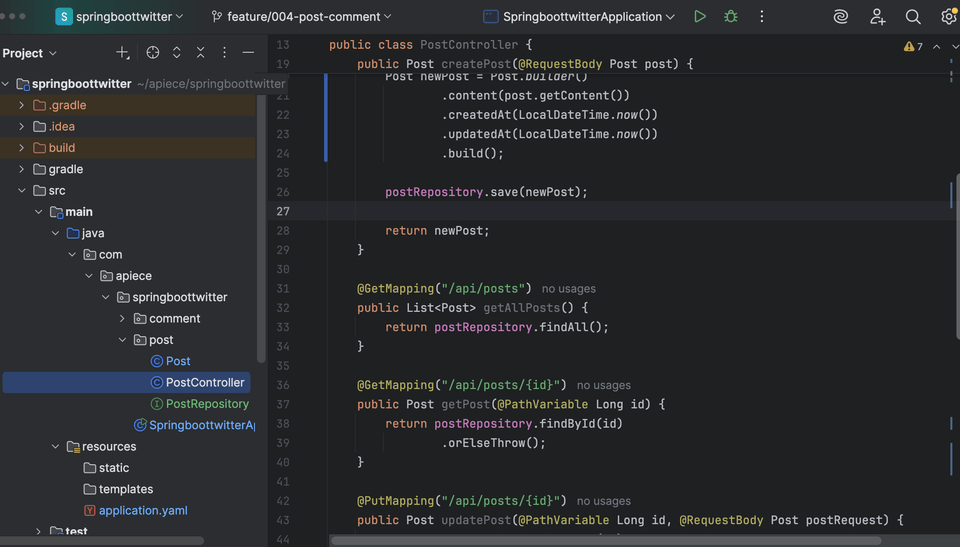Open Project panel options three-dot menu
The height and width of the screenshot is (547, 960).
coord(224,53)
